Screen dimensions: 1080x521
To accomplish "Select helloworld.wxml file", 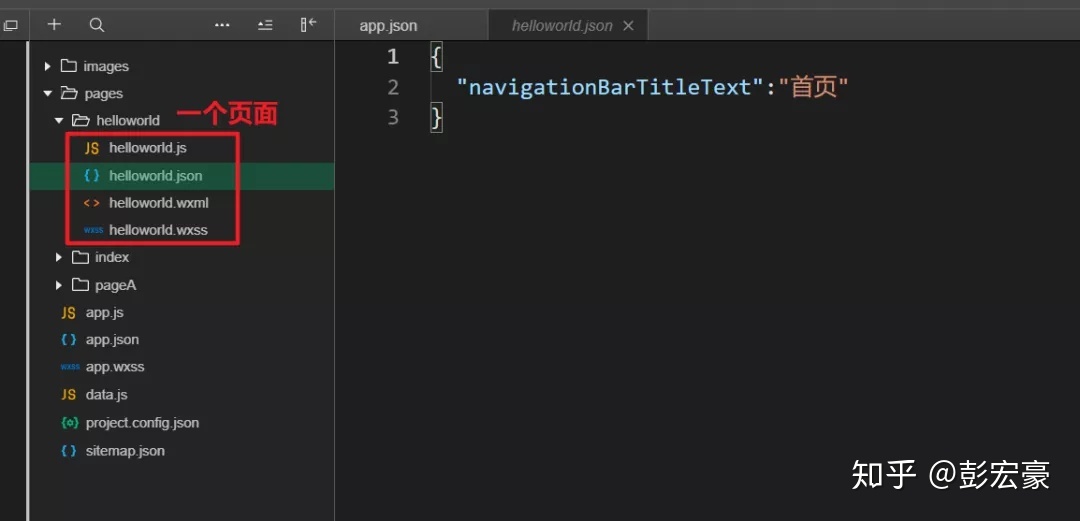I will (158, 203).
